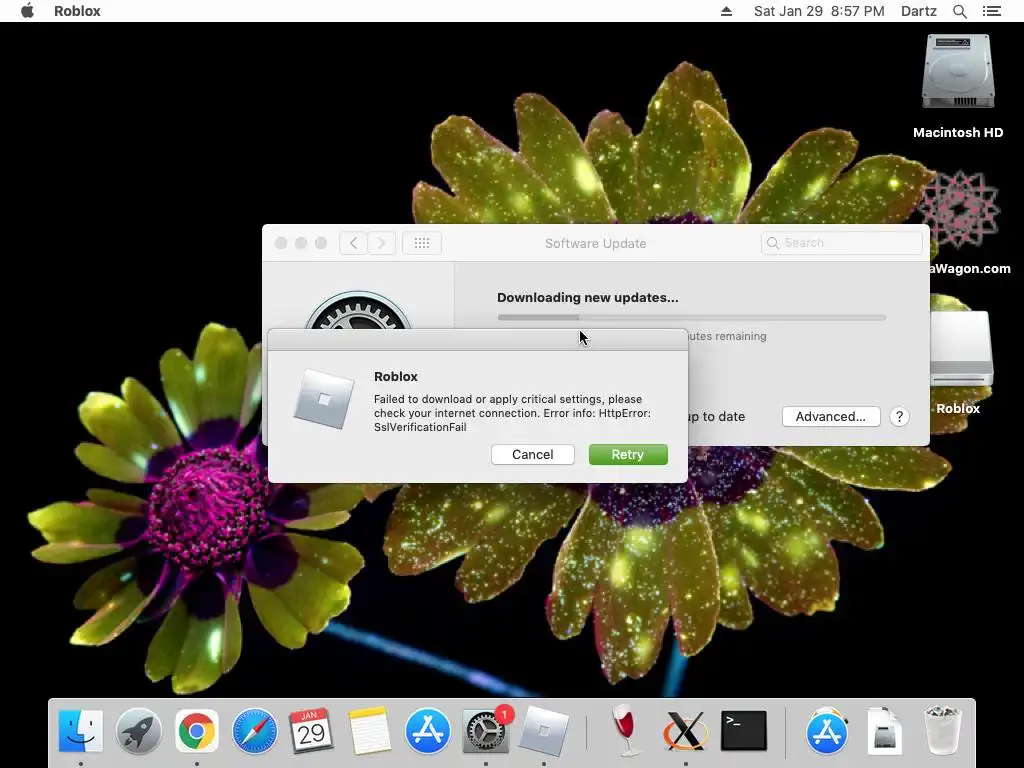The image size is (1024, 768).
Task: Select the Roblox disk on desktop
Action: click(x=958, y=362)
